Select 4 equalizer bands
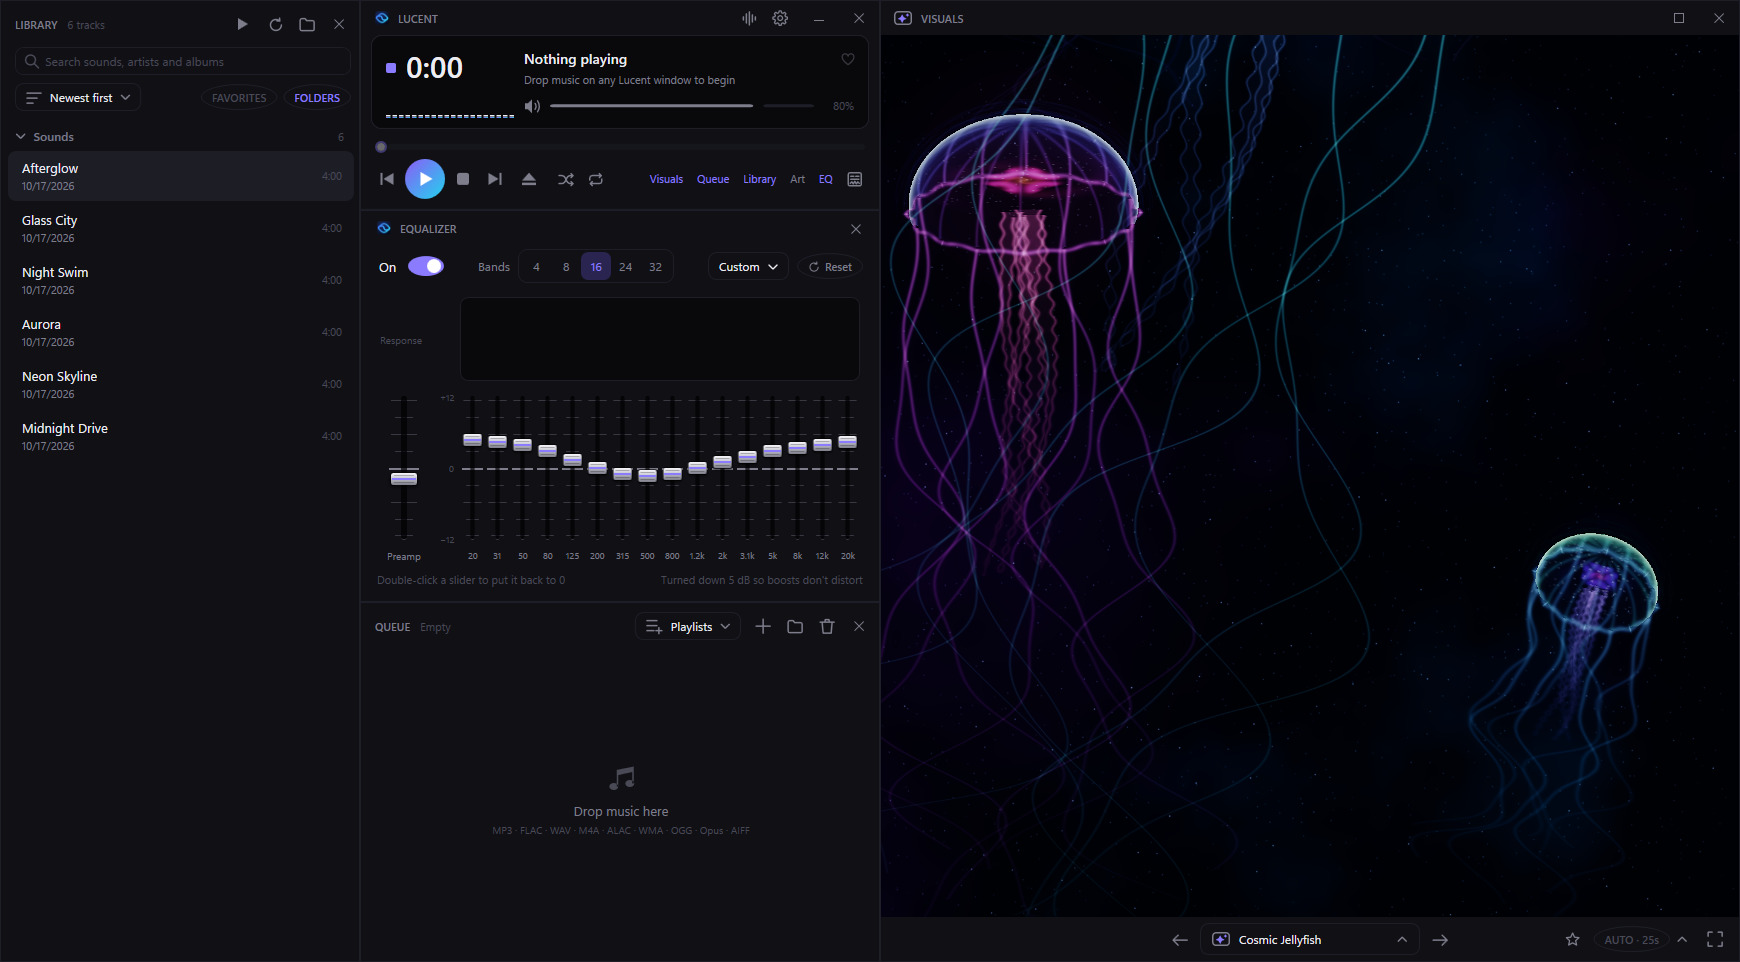1740x962 pixels. (536, 267)
